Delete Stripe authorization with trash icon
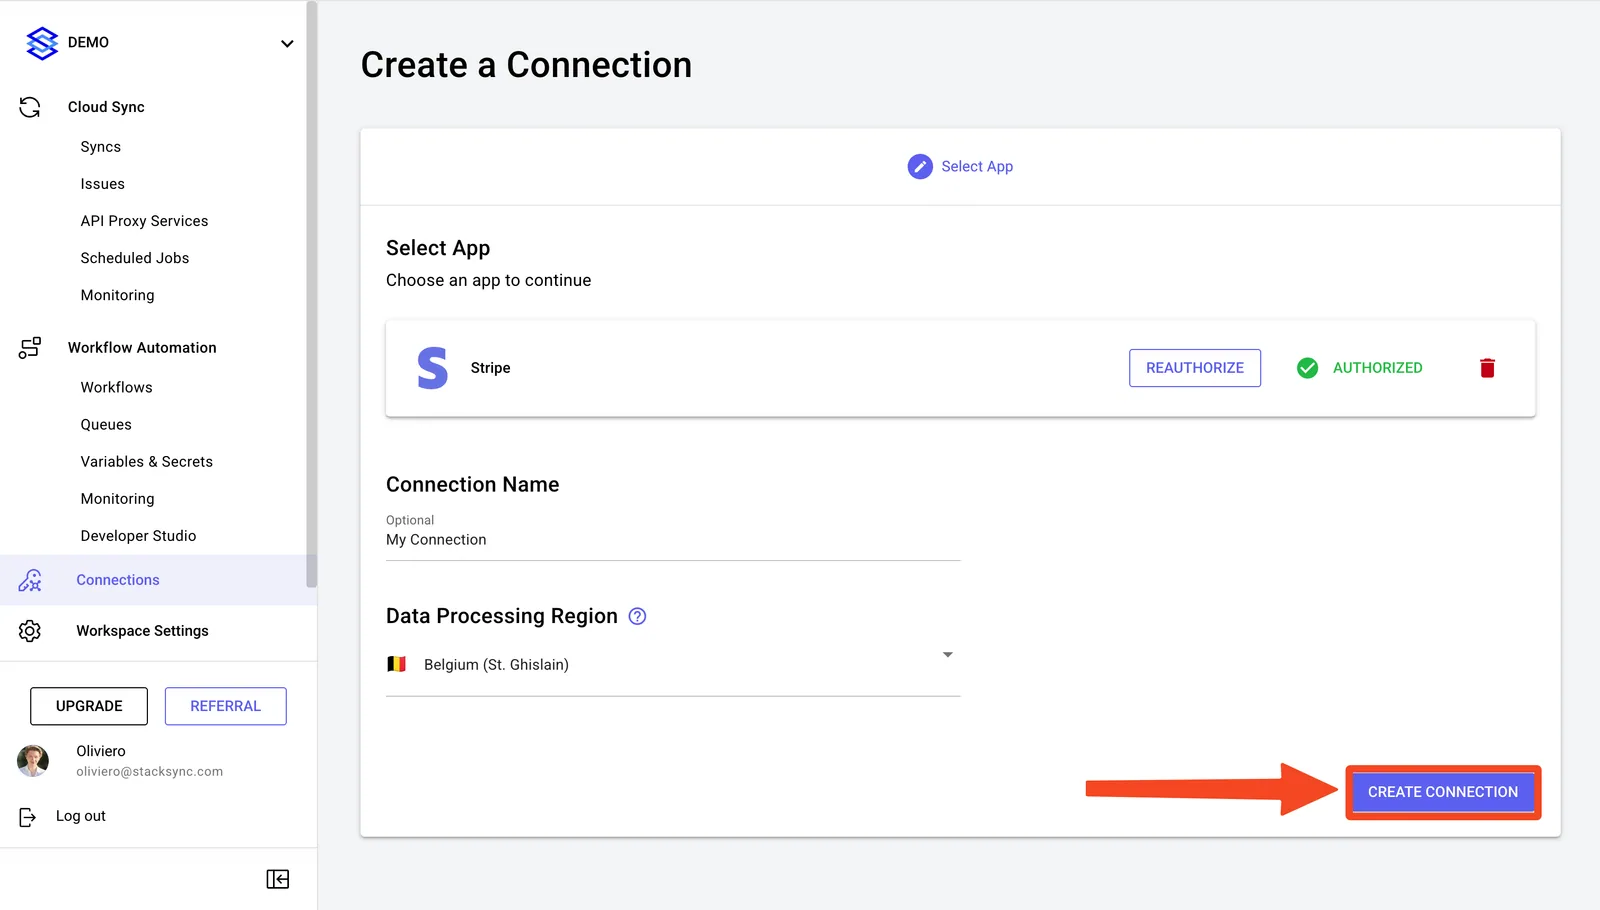Image resolution: width=1600 pixels, height=910 pixels. (x=1487, y=368)
